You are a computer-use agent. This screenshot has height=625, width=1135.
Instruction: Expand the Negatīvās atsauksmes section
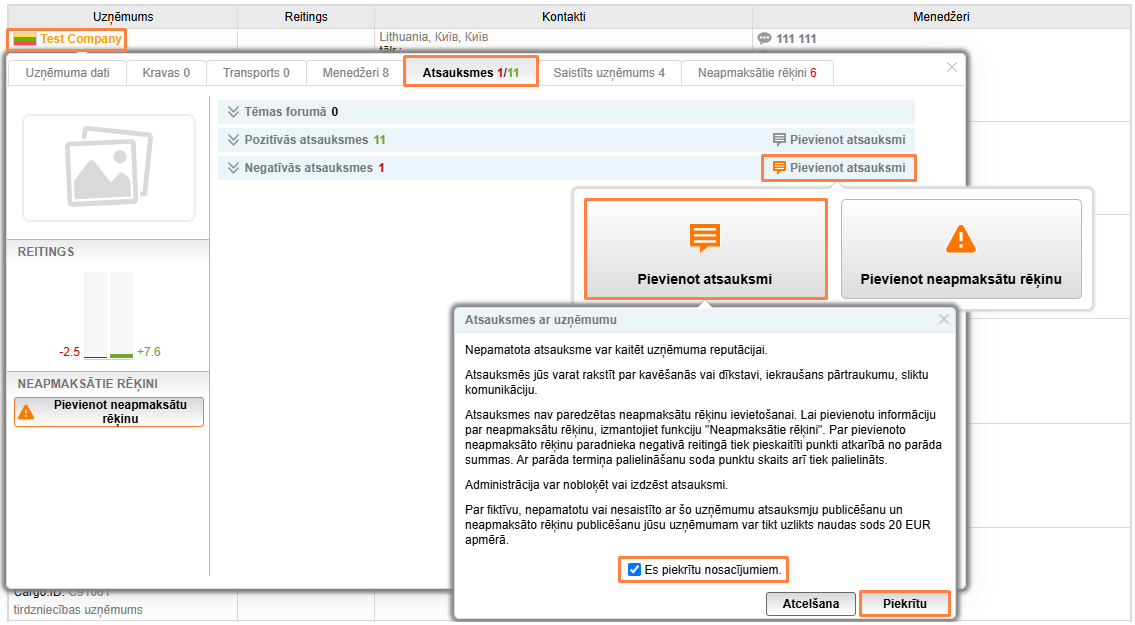[x=234, y=168]
